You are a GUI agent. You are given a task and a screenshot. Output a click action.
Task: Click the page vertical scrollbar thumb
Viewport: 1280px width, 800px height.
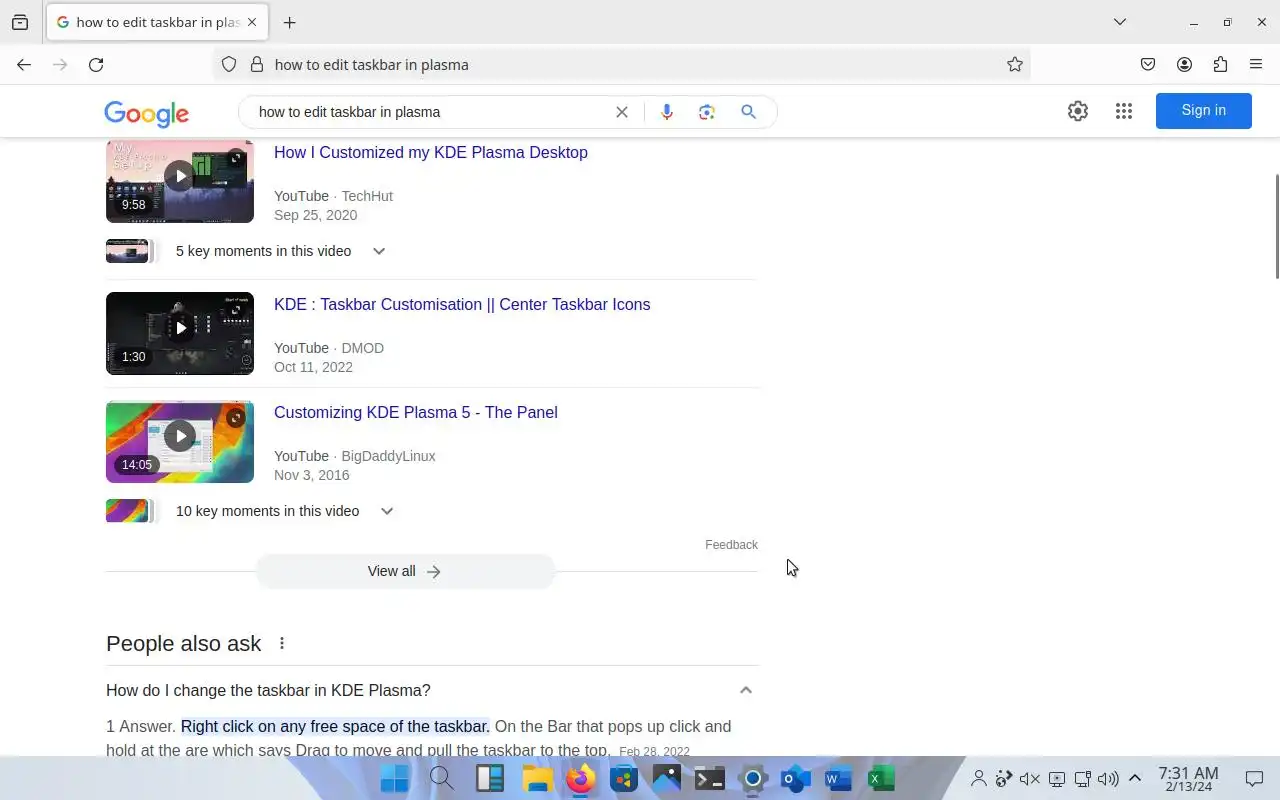(1276, 227)
